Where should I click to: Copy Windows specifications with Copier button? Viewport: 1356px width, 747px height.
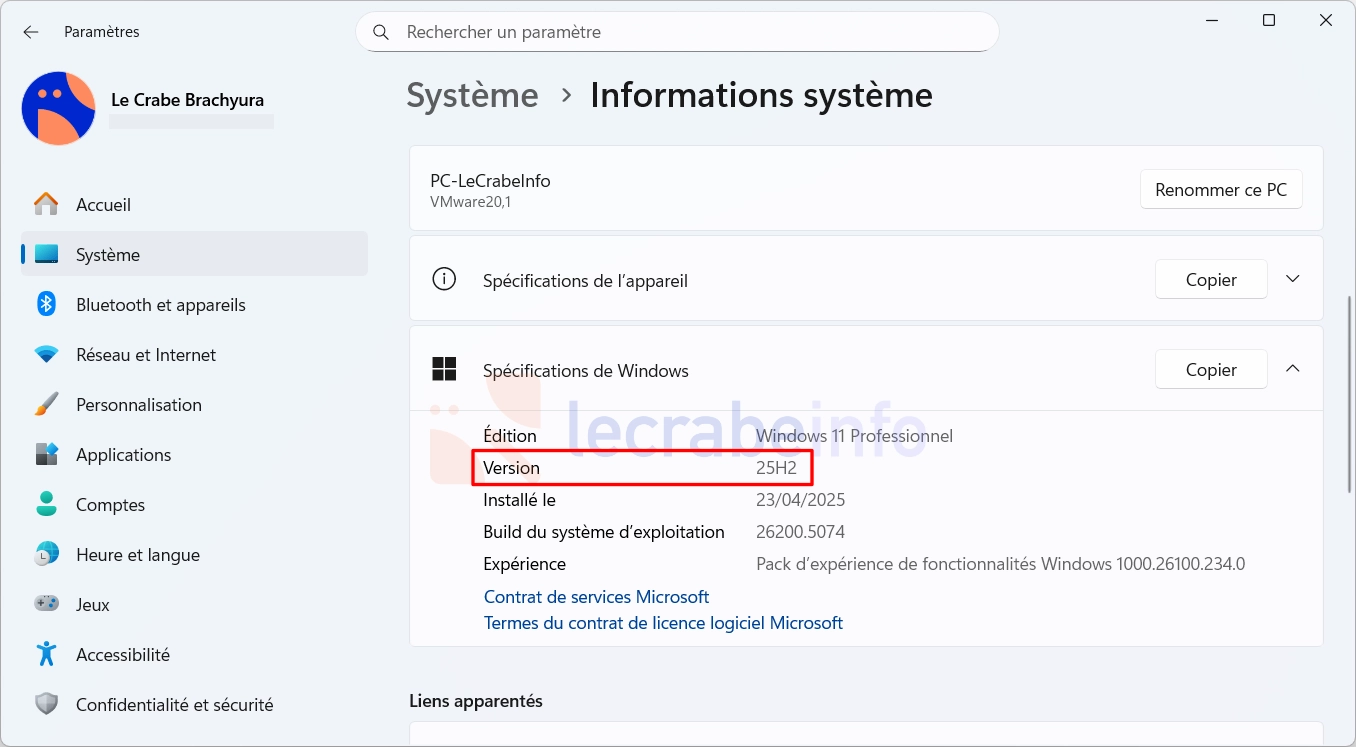click(x=1211, y=369)
